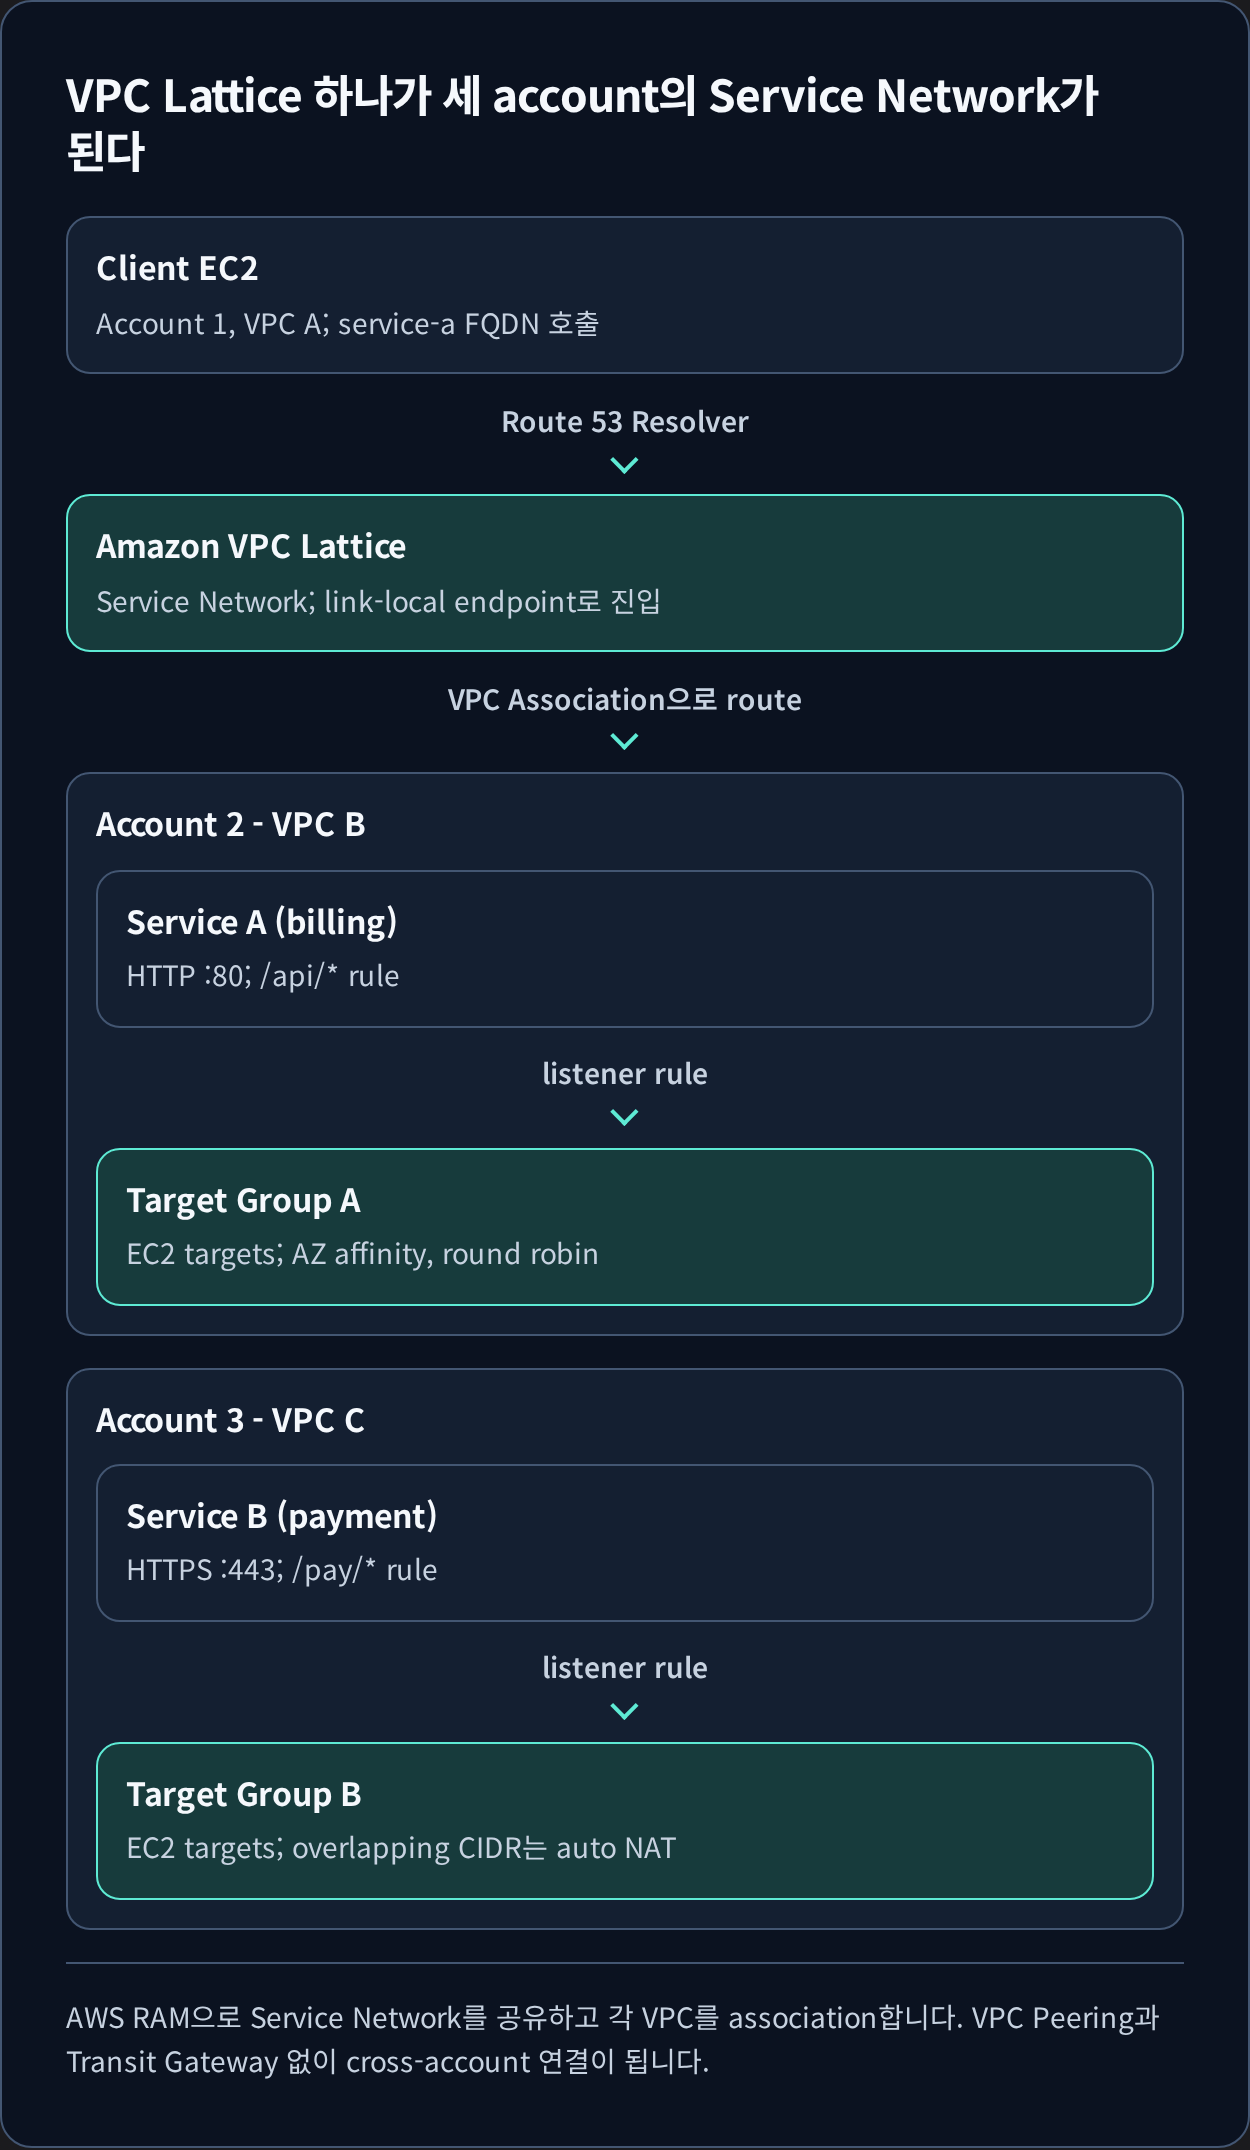The image size is (1250, 2150).
Task: Click the diagram title about VPC Lattice
Action: [582, 124]
